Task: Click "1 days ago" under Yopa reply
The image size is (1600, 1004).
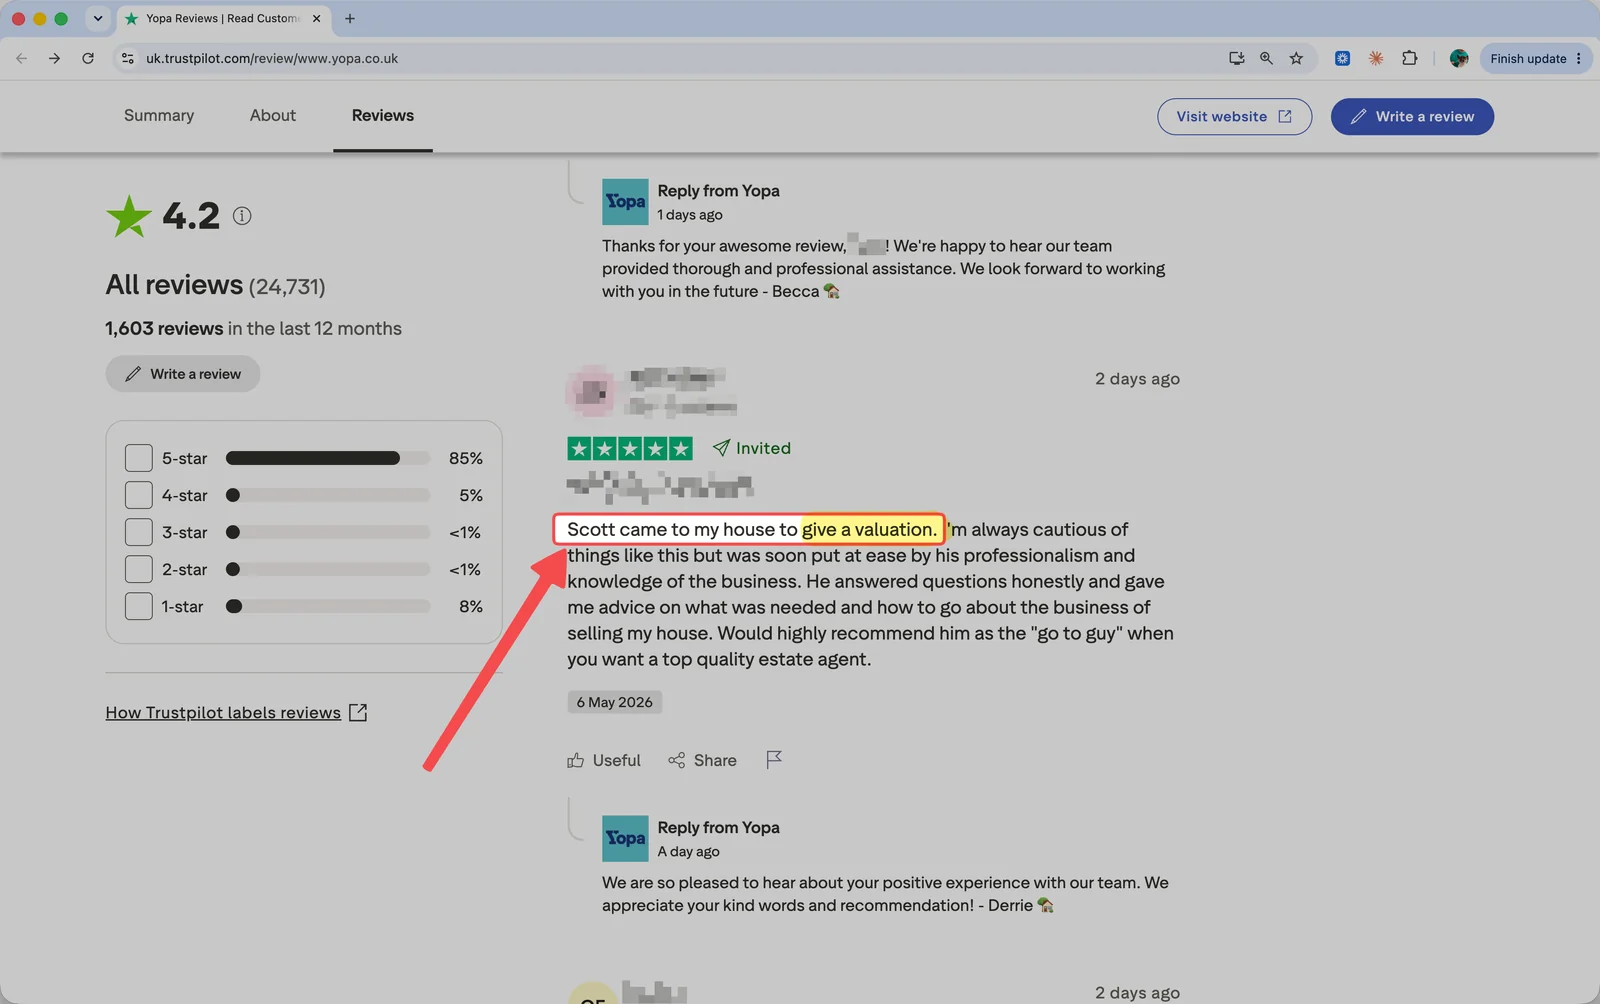Action: point(690,215)
